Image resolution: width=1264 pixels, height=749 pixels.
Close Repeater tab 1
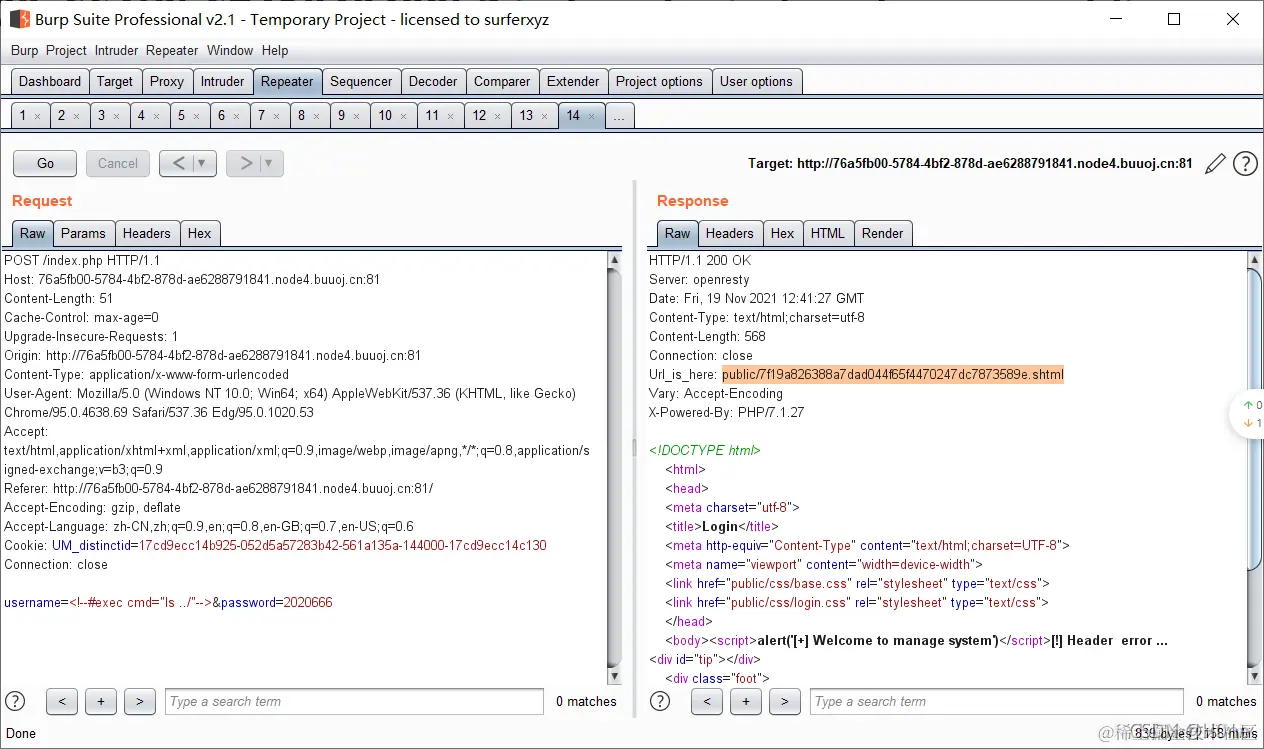tap(37, 116)
